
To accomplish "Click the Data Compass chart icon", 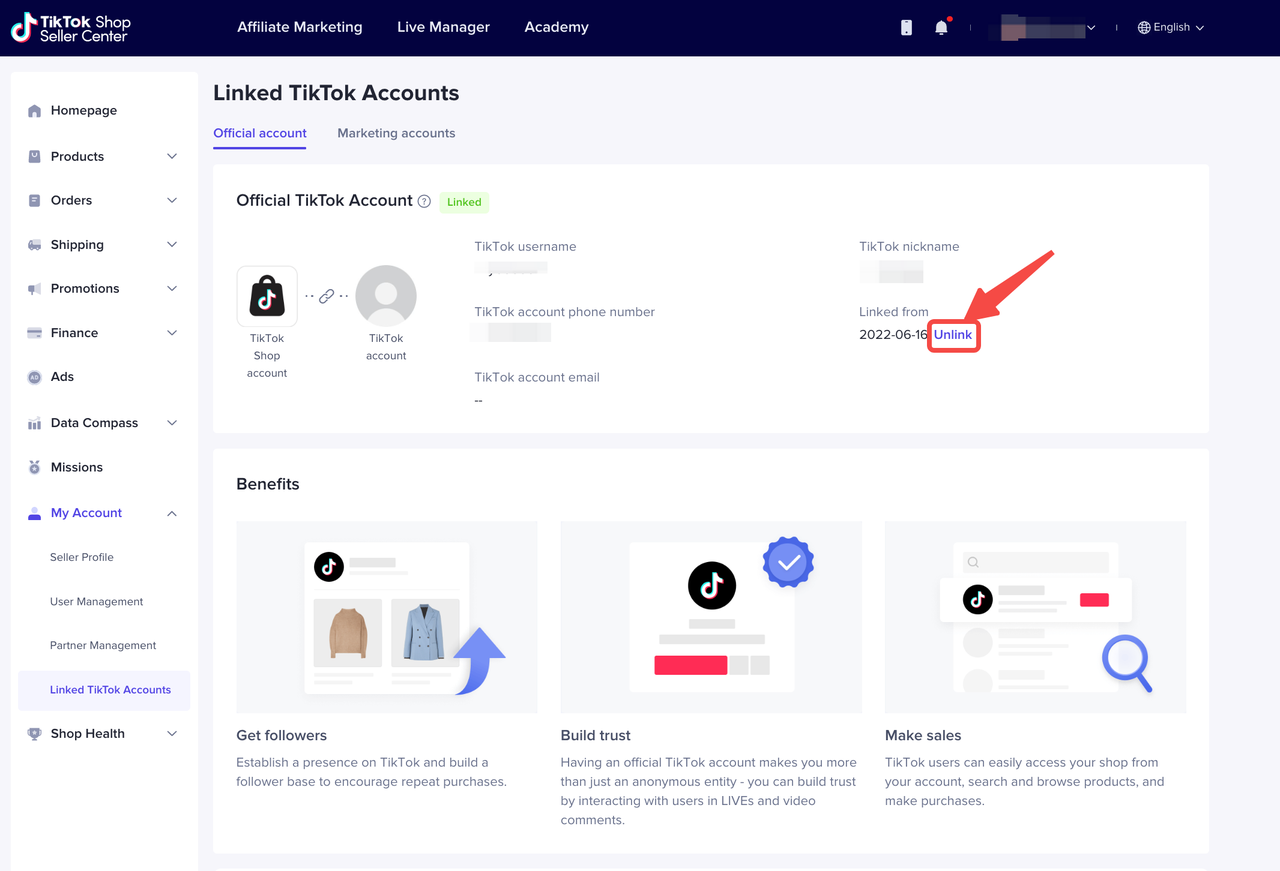I will 35,423.
